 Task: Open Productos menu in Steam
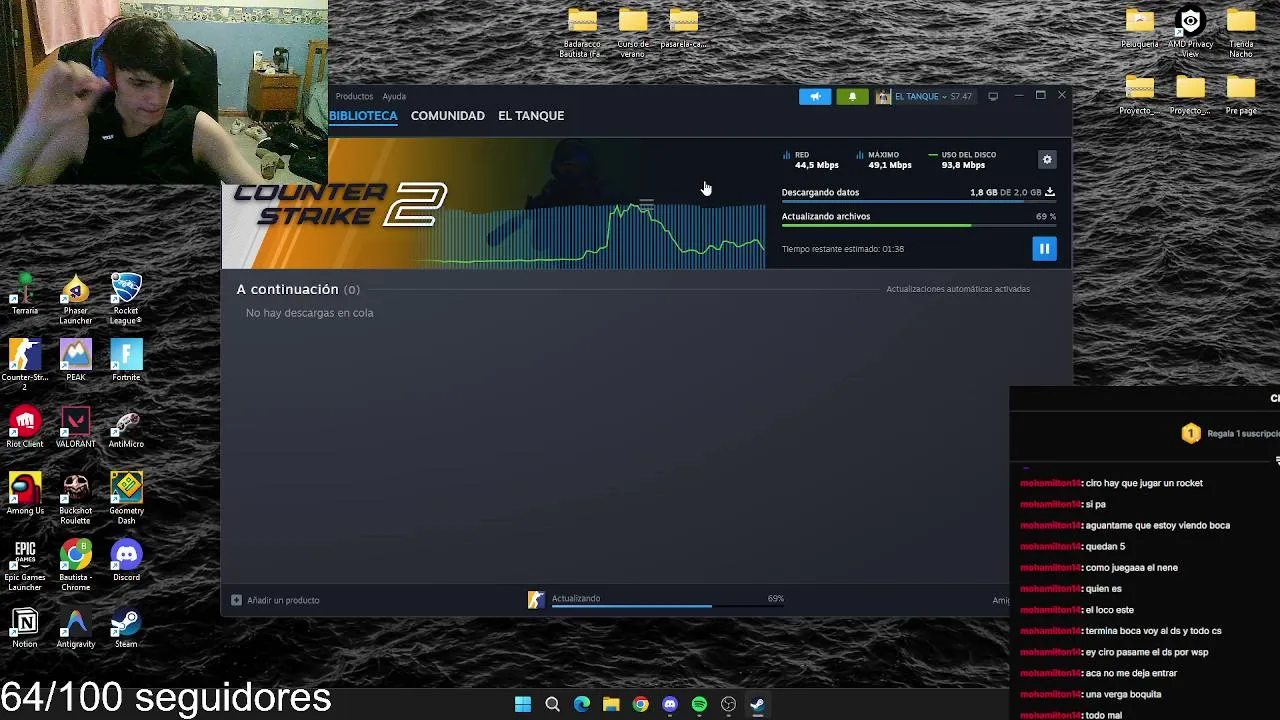[x=354, y=97]
